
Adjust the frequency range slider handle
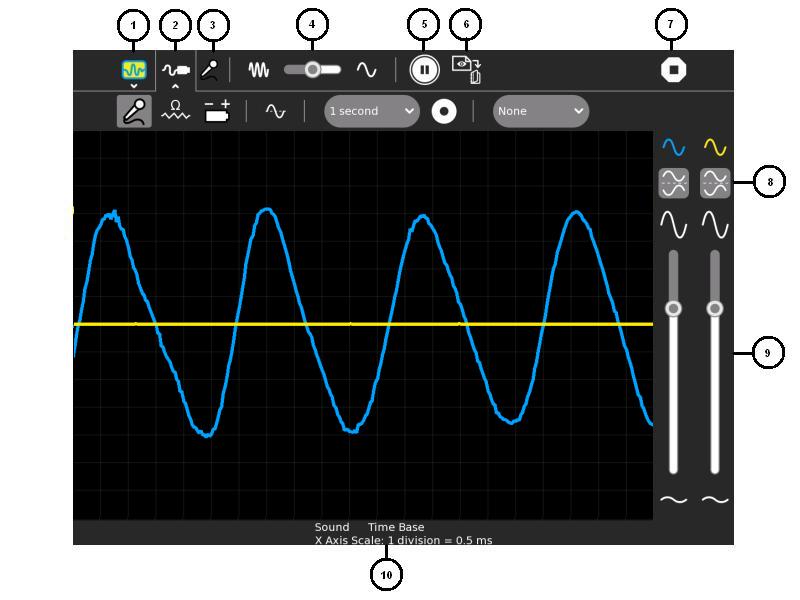point(313,70)
